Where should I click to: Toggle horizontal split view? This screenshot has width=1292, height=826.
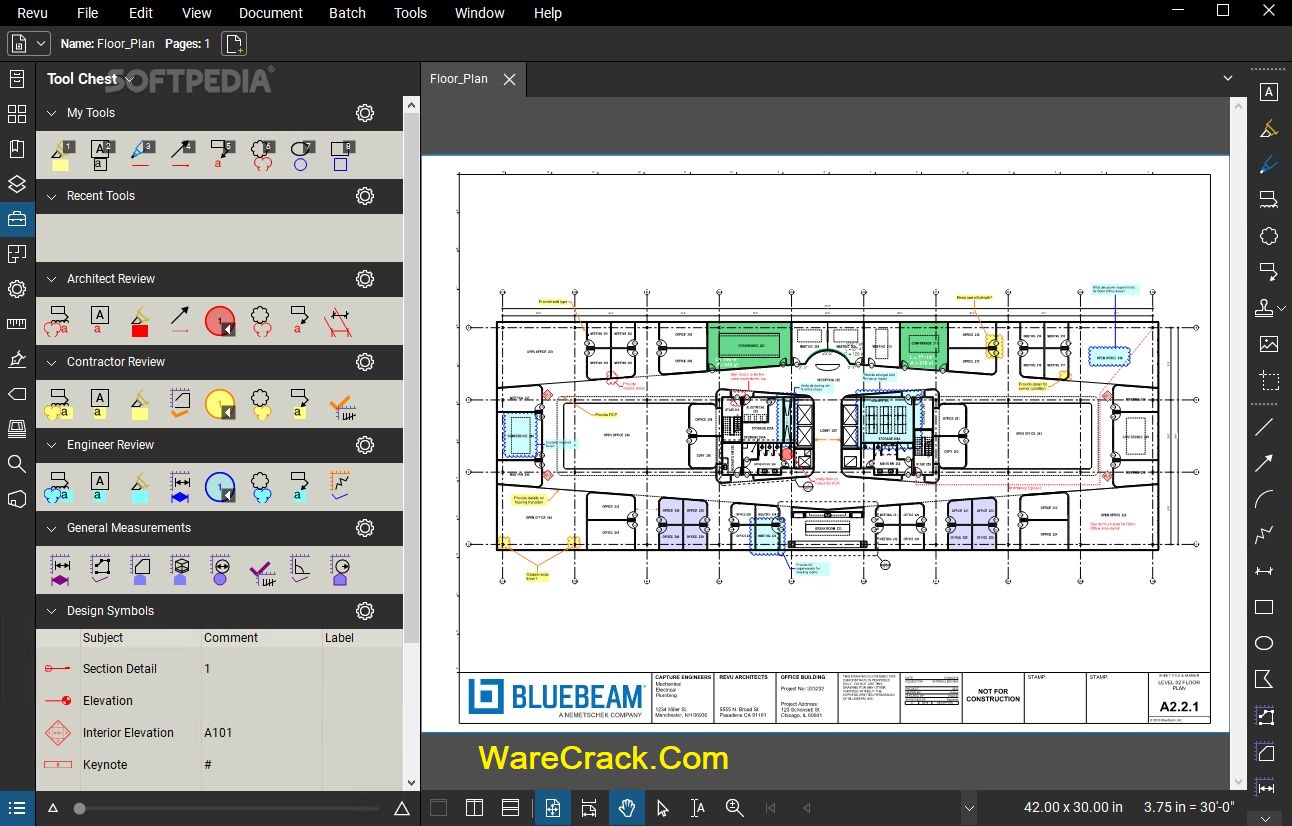[510, 807]
